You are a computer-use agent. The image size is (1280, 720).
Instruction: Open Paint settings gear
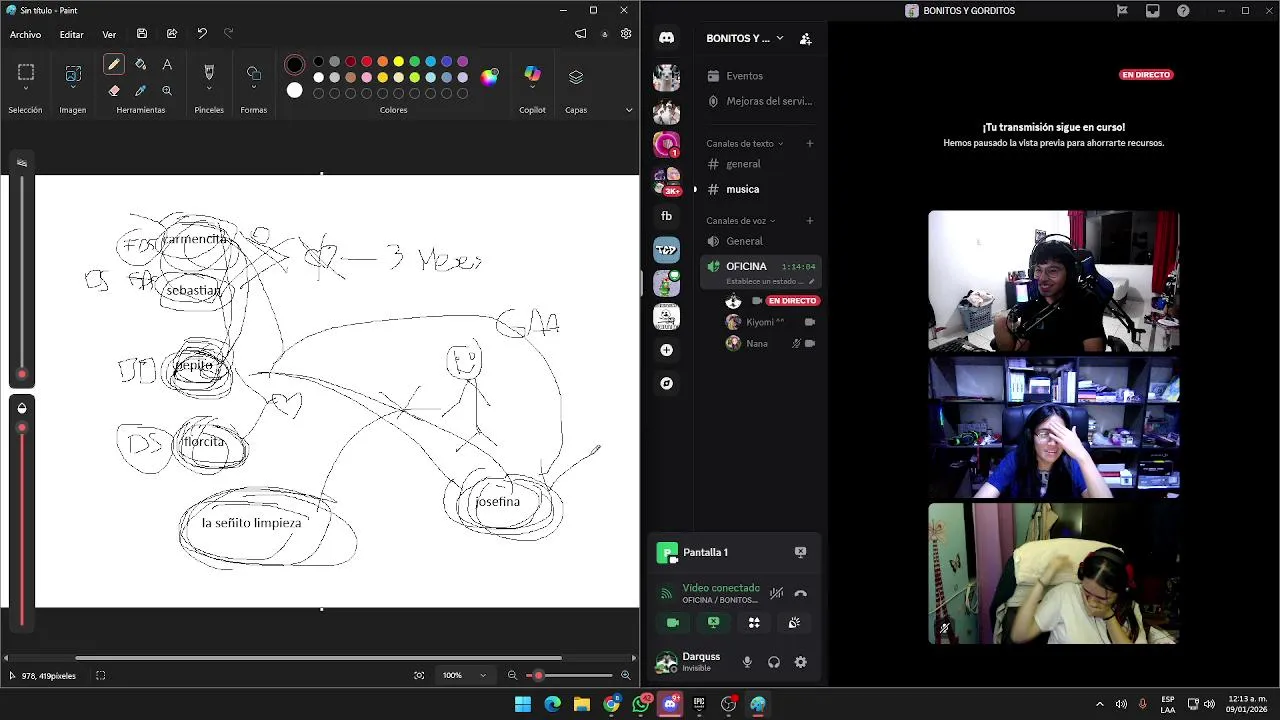[626, 34]
